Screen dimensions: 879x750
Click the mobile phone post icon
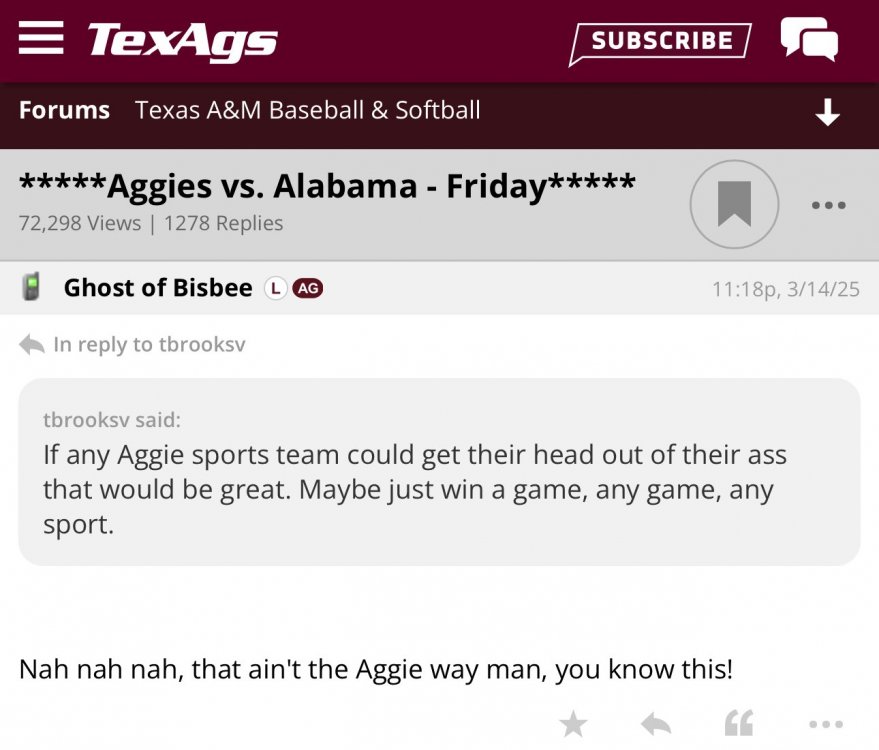(32, 288)
